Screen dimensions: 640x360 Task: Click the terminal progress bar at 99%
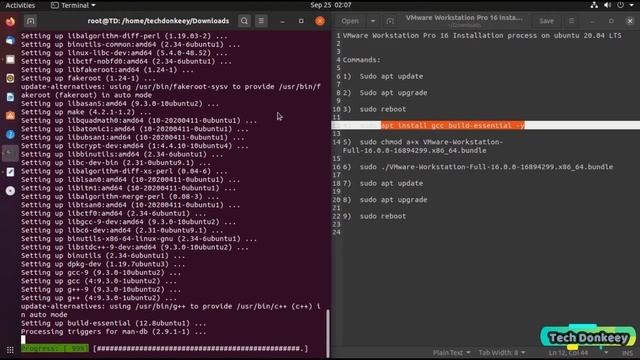coord(164,349)
